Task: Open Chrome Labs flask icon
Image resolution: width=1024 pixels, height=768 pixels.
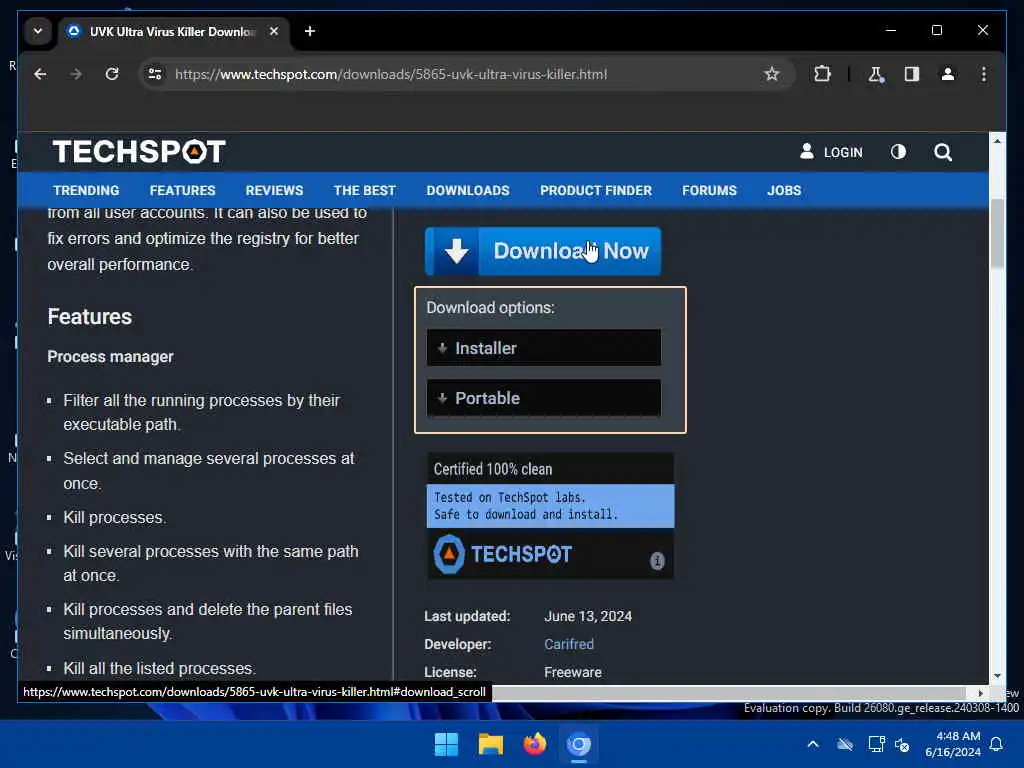Action: (x=876, y=74)
